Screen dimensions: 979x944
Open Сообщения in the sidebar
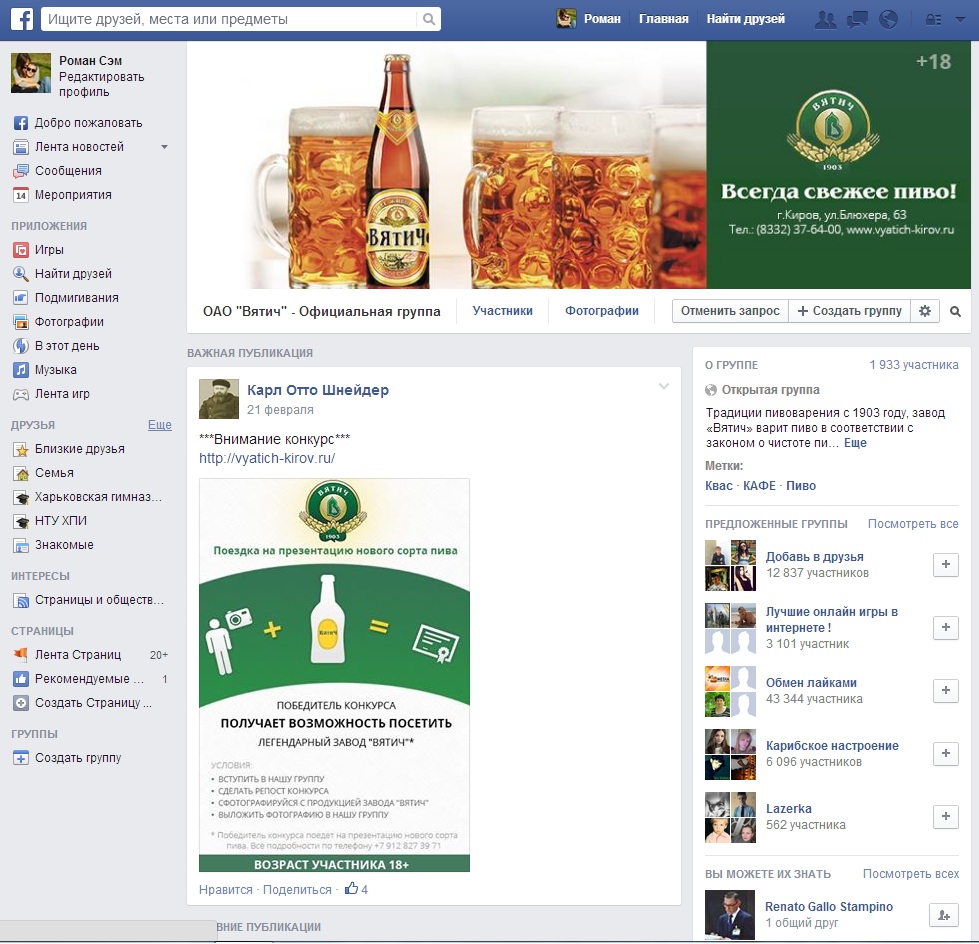57,171
